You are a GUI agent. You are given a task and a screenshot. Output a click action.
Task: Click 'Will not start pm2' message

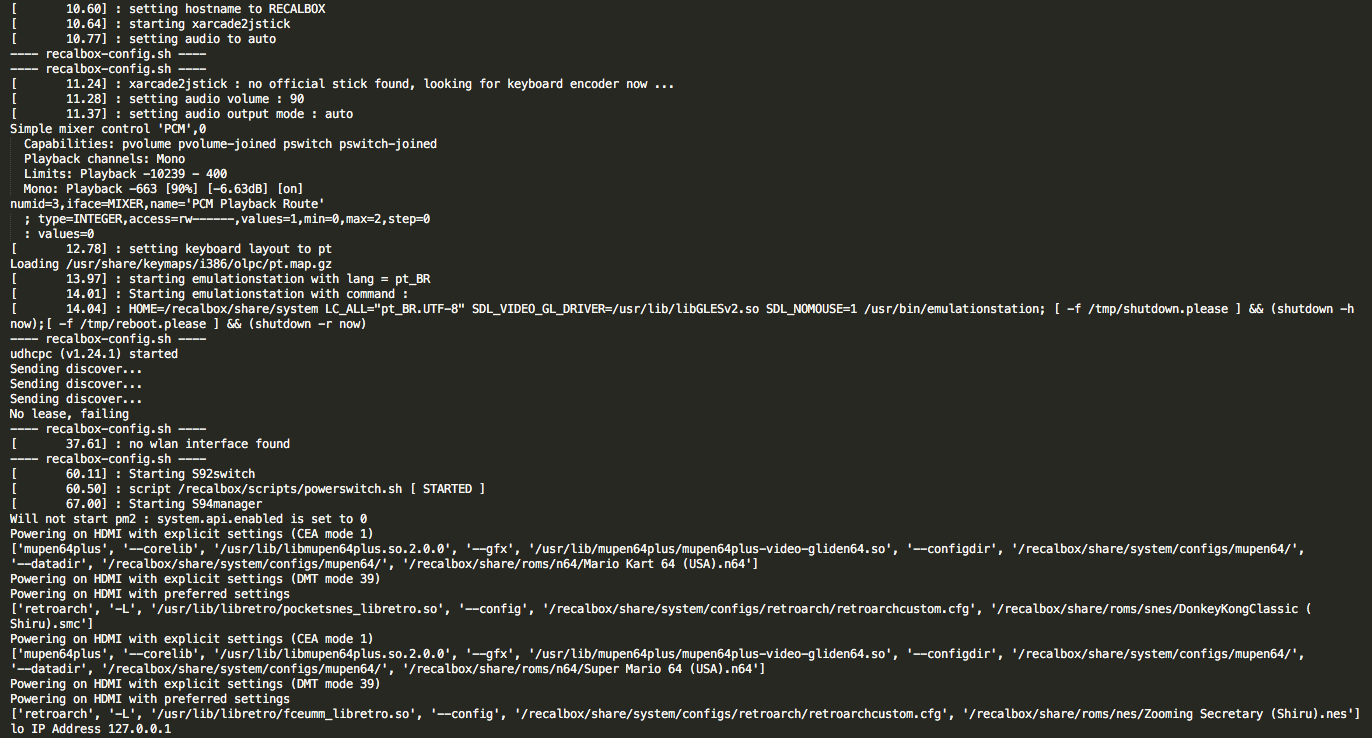click(x=188, y=519)
